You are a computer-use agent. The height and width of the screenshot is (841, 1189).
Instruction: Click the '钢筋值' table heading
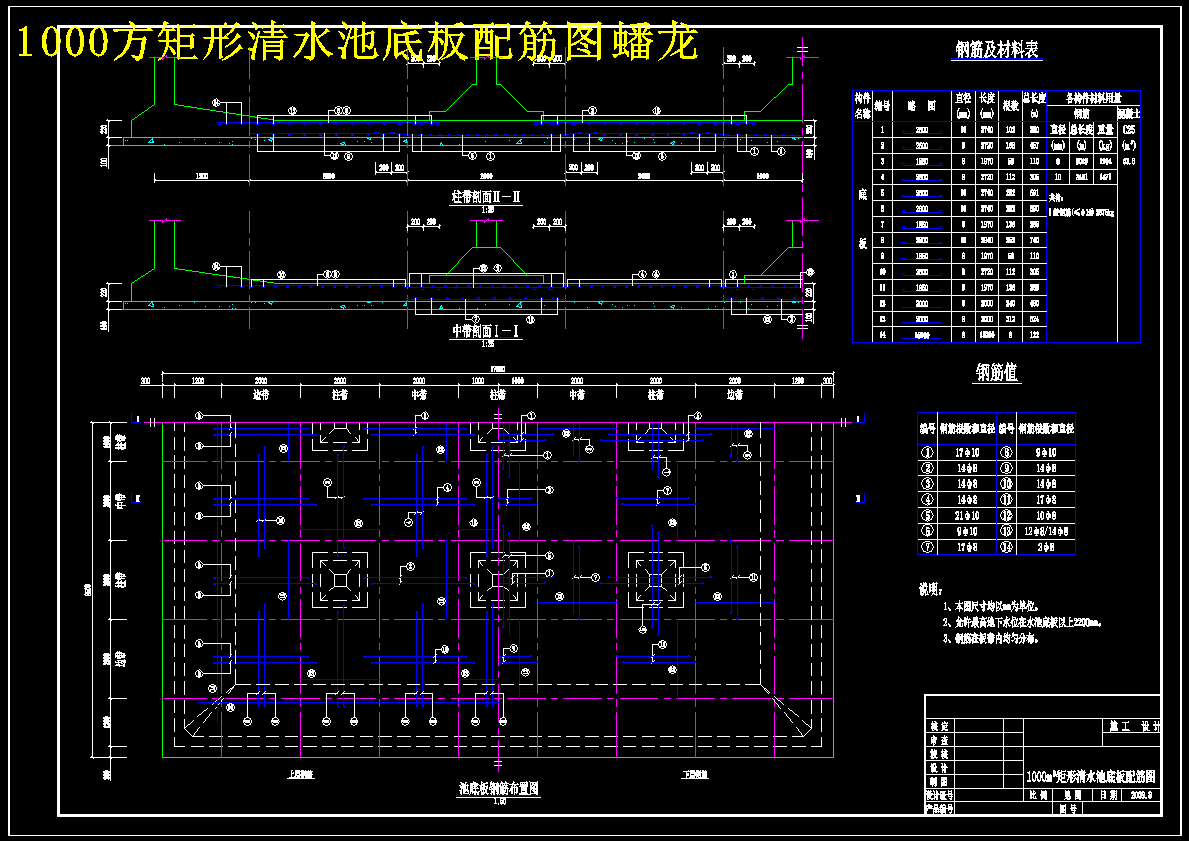pos(997,372)
